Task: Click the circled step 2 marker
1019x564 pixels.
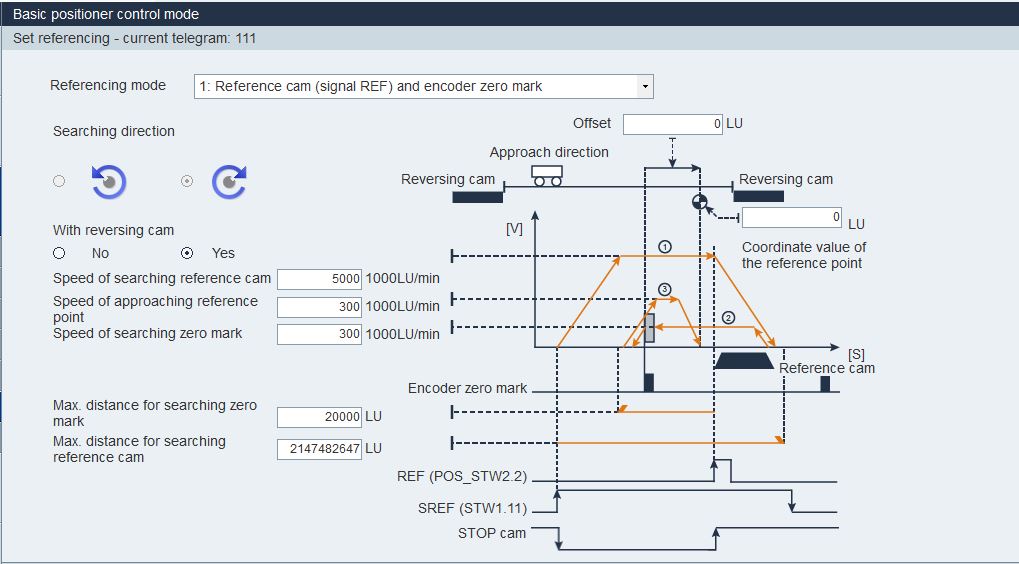Action: point(729,318)
